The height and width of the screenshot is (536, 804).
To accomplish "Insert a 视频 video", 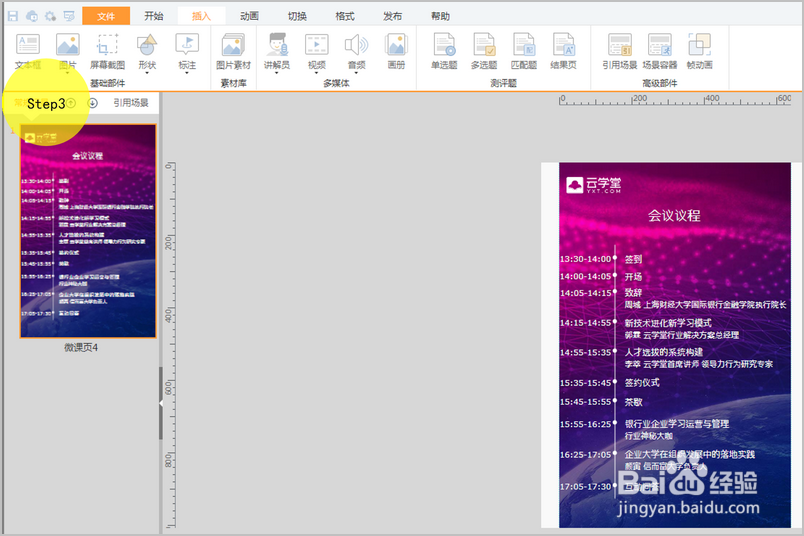I will (x=317, y=51).
